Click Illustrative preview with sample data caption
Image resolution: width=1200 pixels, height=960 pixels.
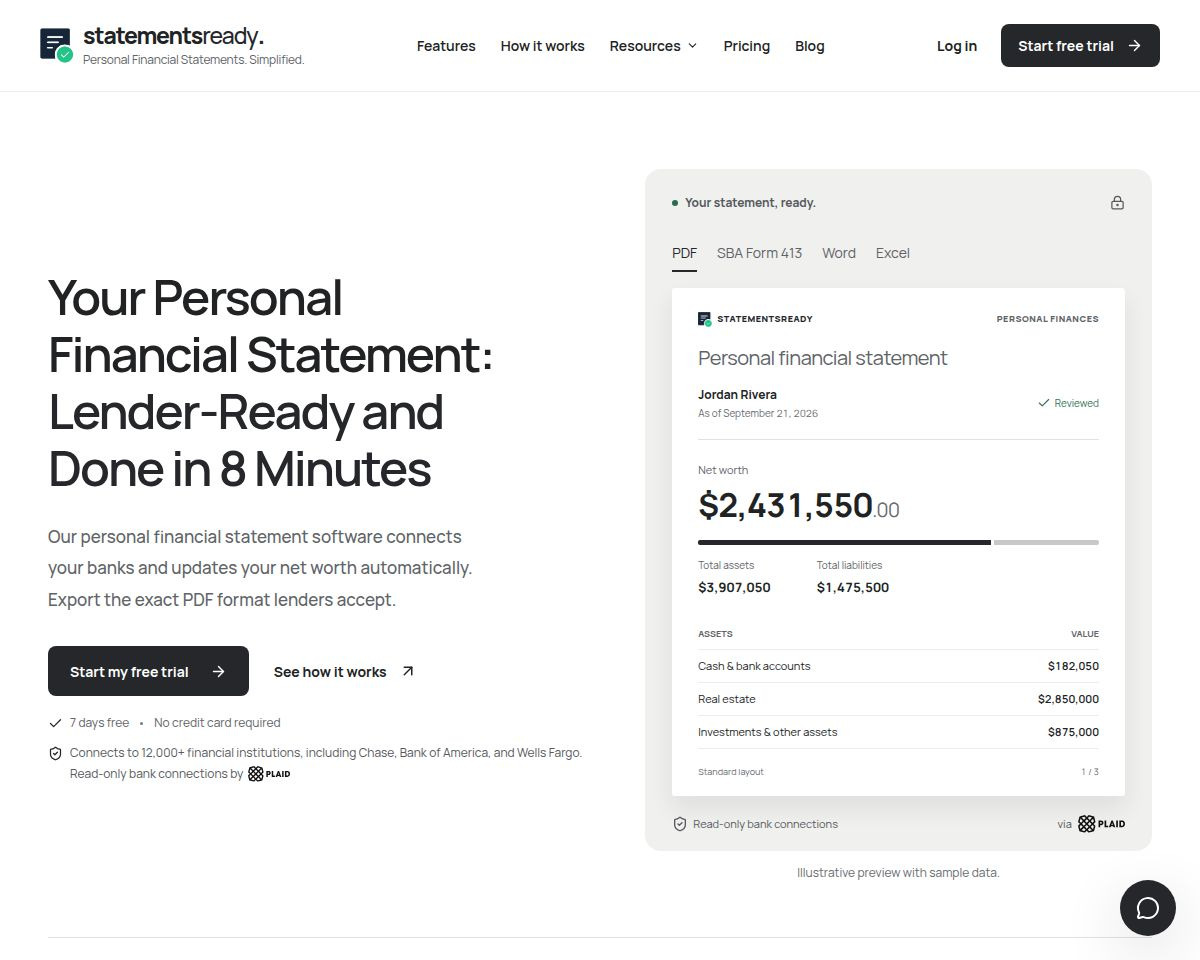898,873
